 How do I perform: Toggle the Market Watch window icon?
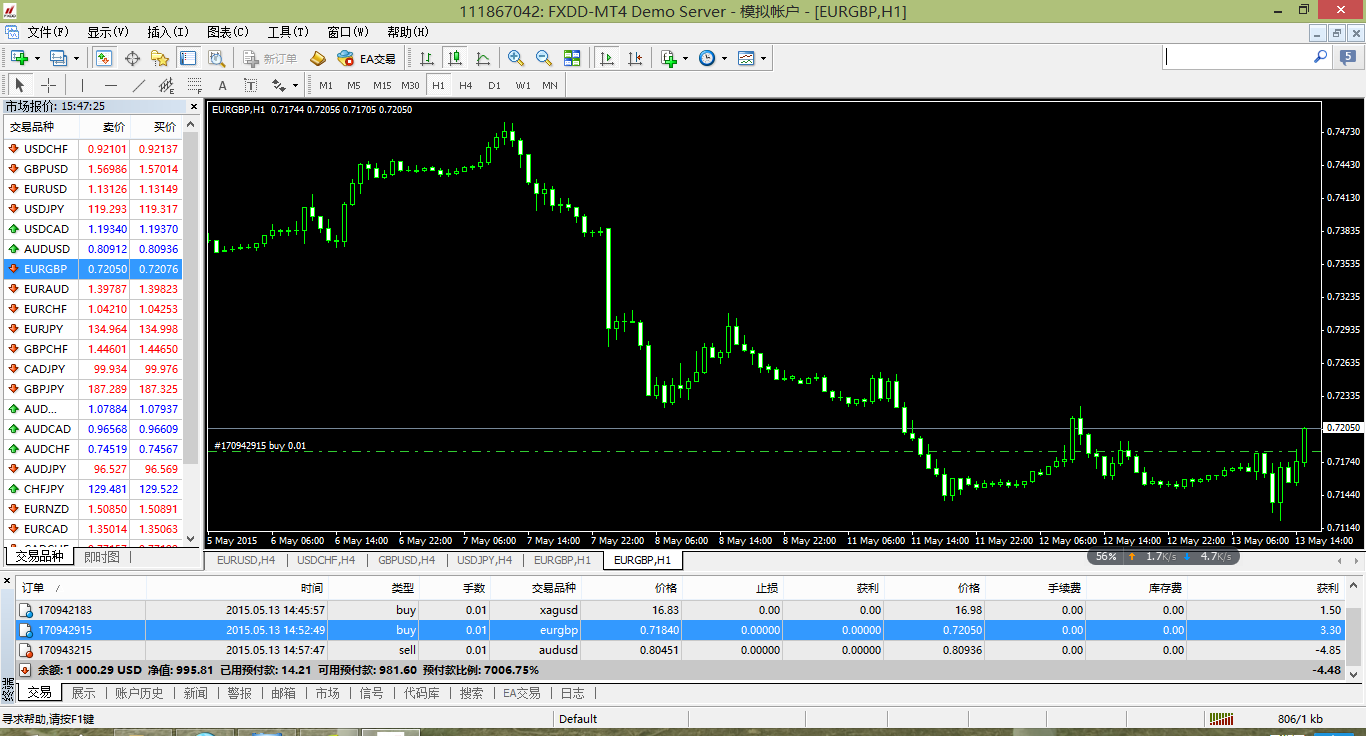pos(104,58)
